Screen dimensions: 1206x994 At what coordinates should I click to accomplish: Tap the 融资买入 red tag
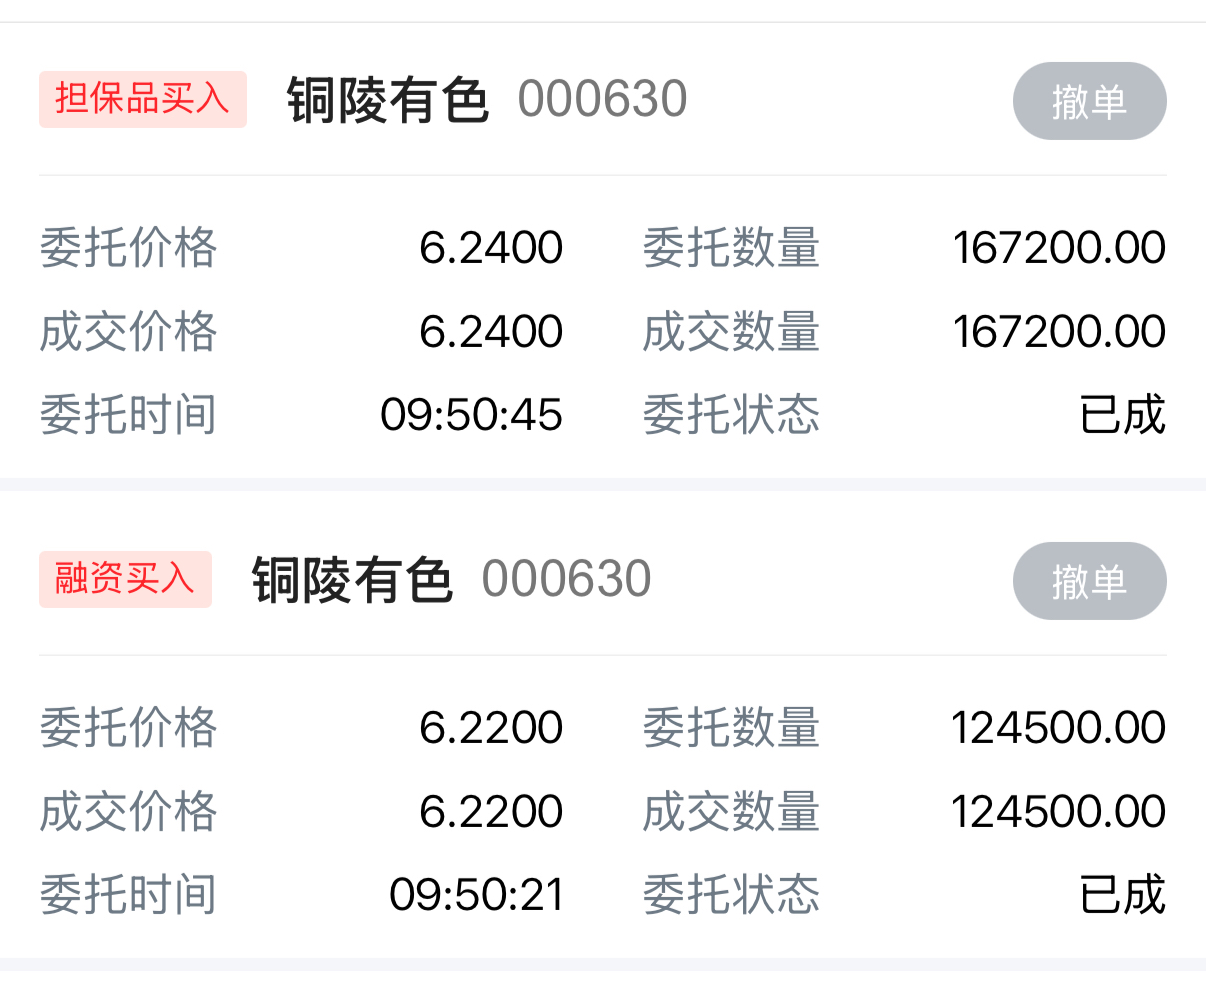125,579
